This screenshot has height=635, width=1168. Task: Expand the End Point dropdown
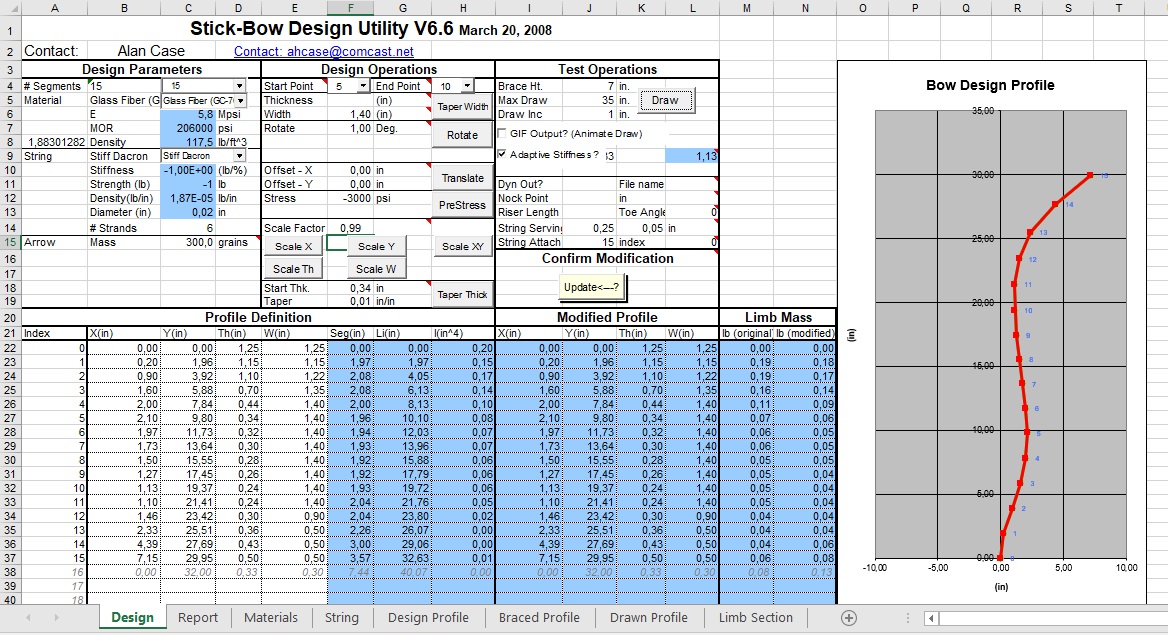tap(467, 86)
